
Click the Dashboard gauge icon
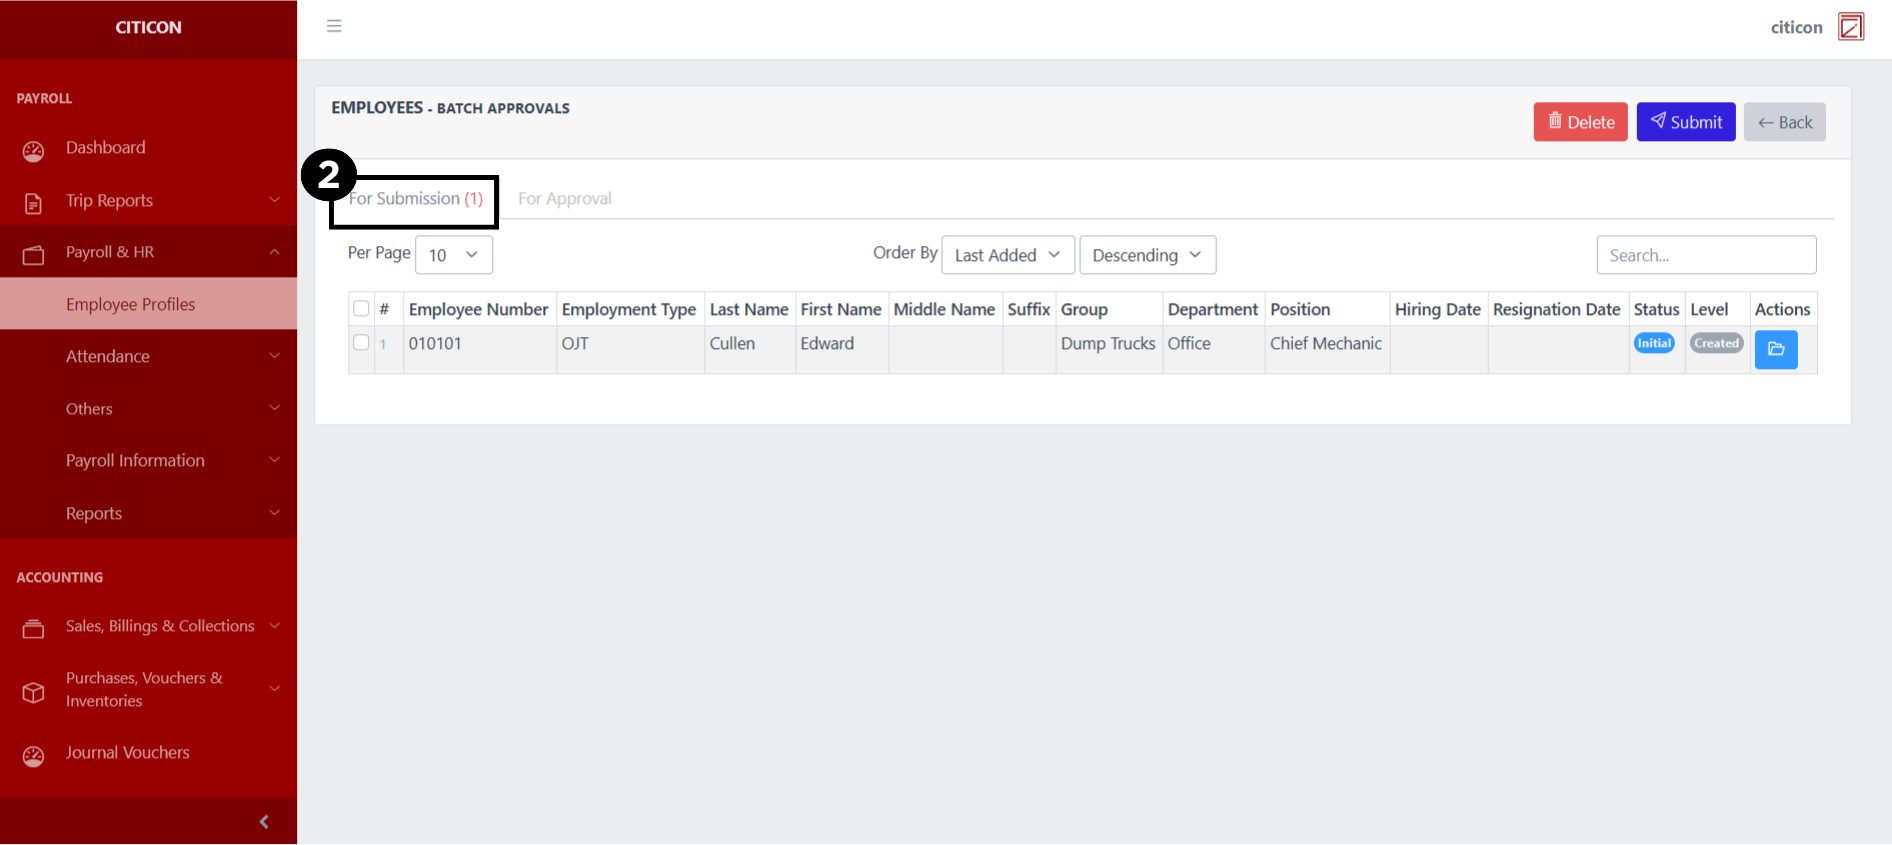(x=33, y=151)
